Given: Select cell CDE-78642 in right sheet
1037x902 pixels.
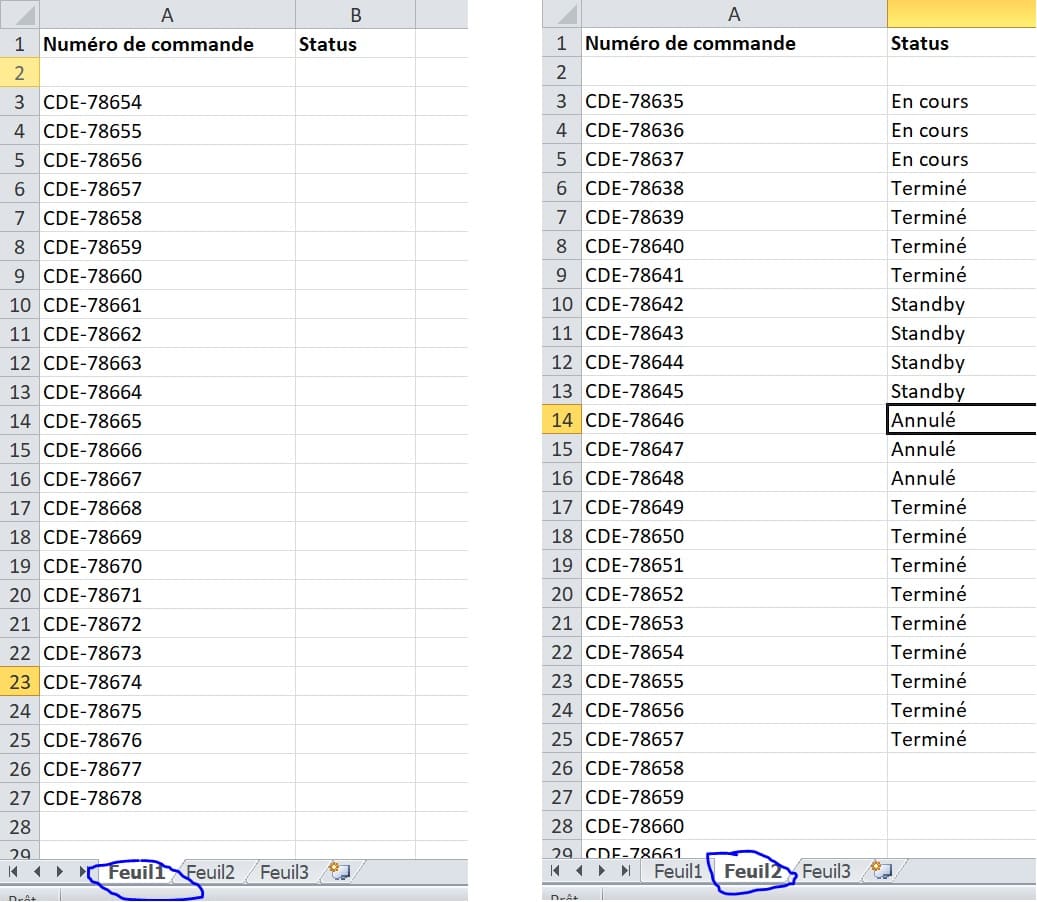Looking at the screenshot, I should (734, 304).
